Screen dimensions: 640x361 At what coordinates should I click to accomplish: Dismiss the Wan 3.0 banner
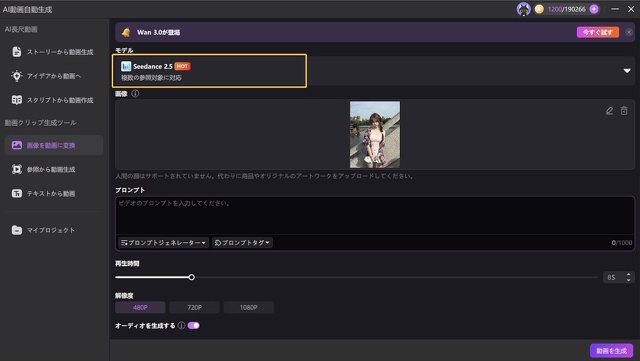click(x=629, y=32)
